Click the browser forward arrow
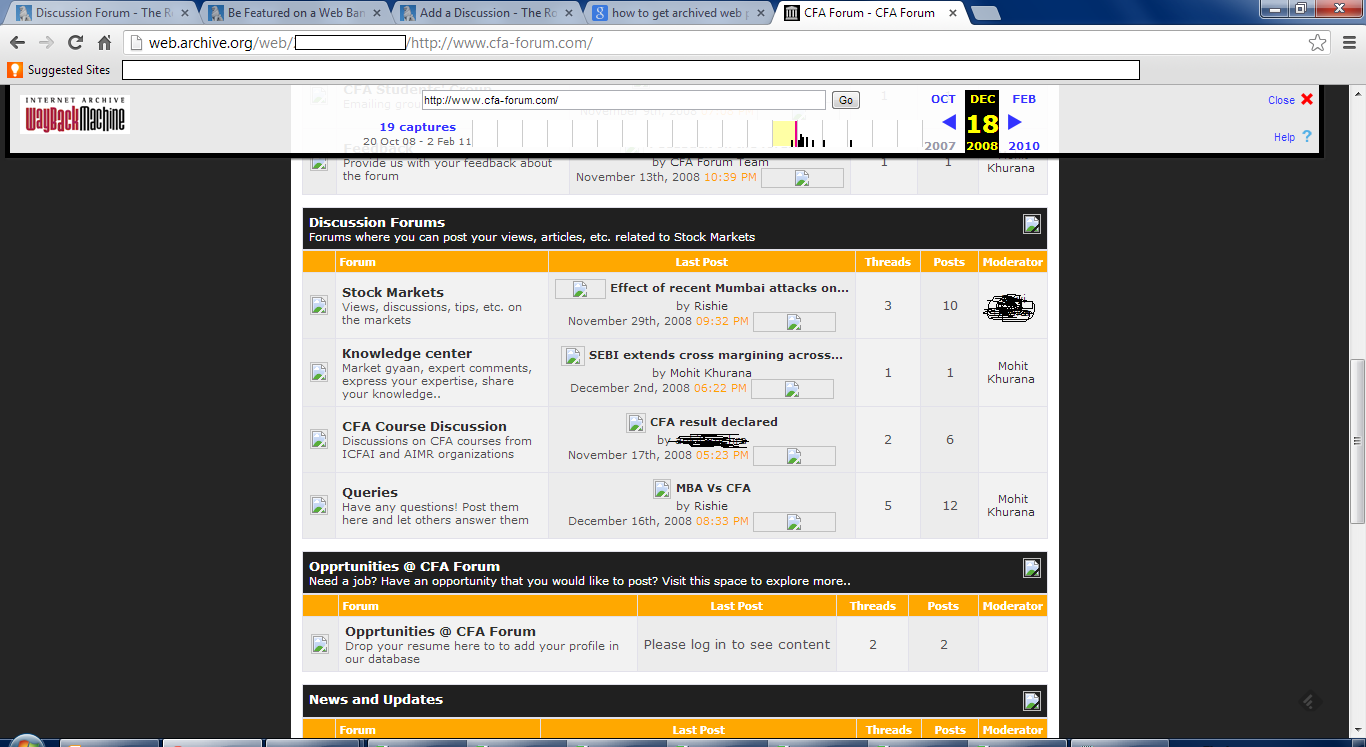1366x747 pixels. click(46, 43)
